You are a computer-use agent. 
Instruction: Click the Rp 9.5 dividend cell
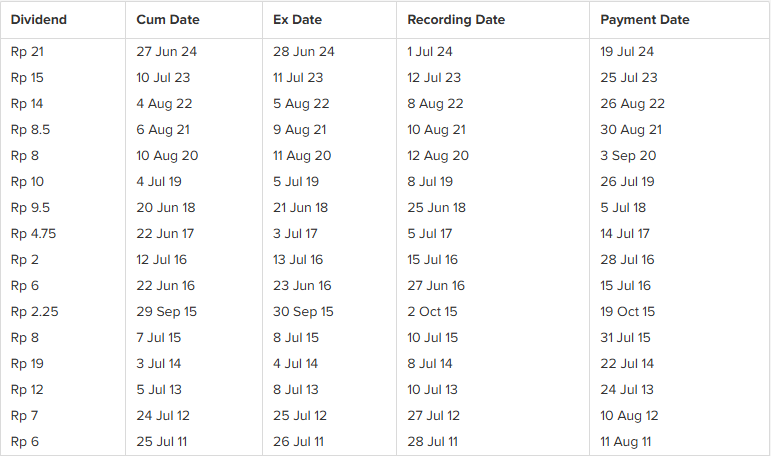[x=30, y=208]
